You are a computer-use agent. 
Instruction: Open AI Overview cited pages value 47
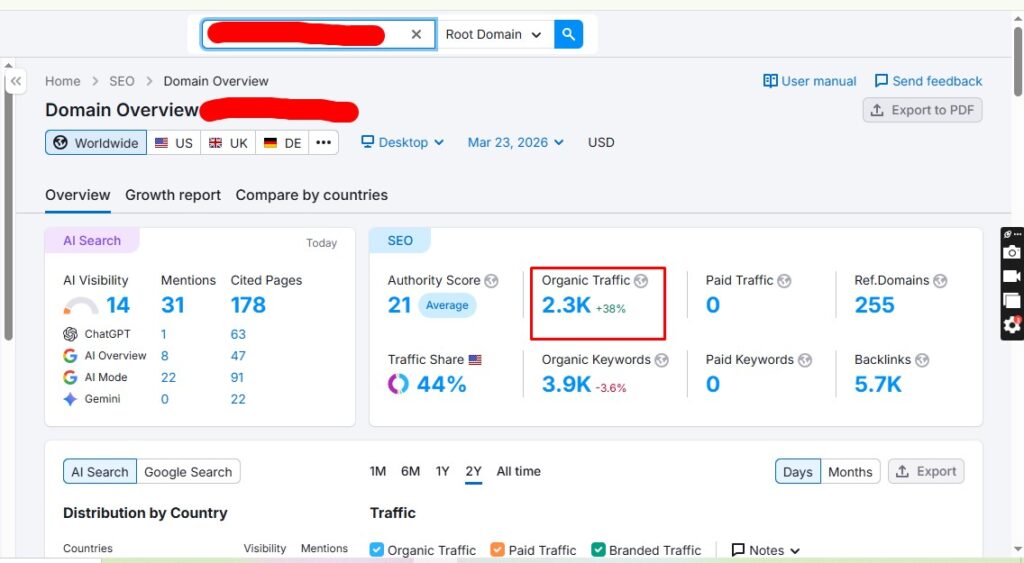tap(238, 356)
